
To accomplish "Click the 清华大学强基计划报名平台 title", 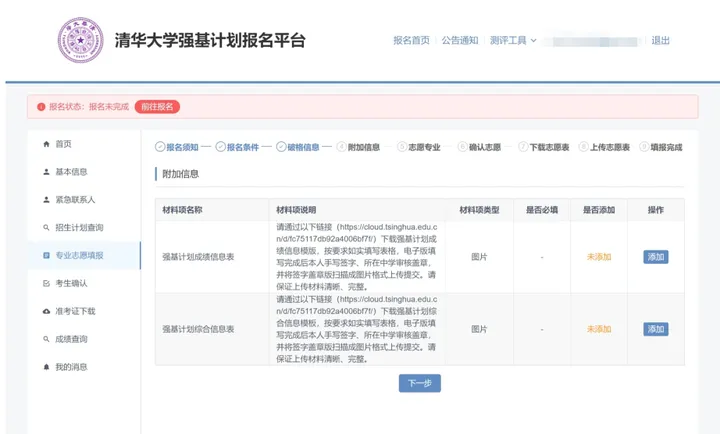I will (x=210, y=40).
